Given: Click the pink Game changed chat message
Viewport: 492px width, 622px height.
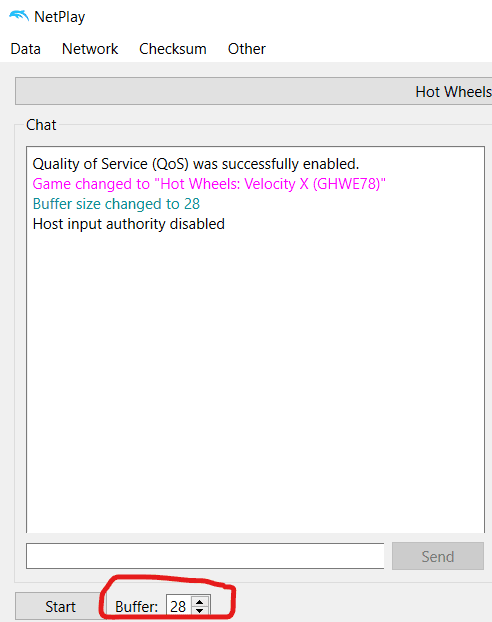Looking at the screenshot, I should click(209, 184).
